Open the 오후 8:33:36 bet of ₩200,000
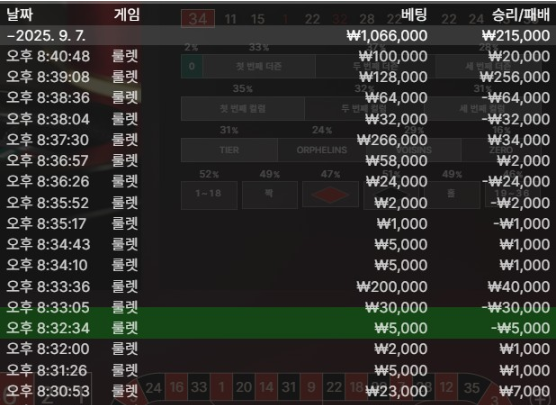 tap(278, 286)
